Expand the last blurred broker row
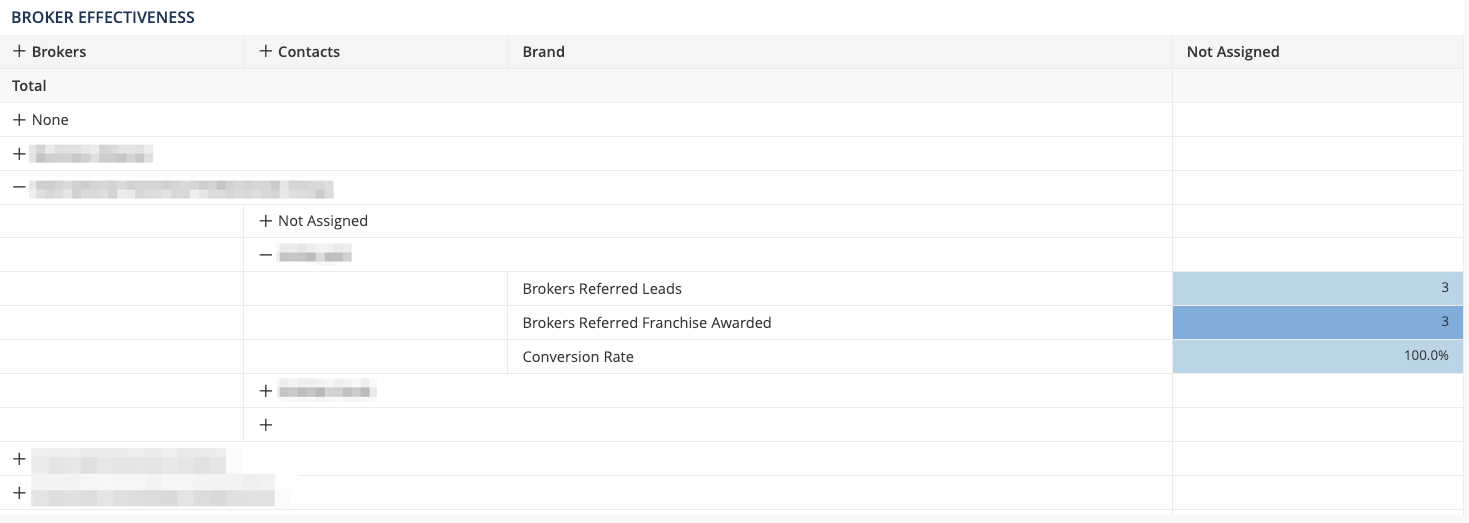This screenshot has width=1469, height=523. coord(19,493)
